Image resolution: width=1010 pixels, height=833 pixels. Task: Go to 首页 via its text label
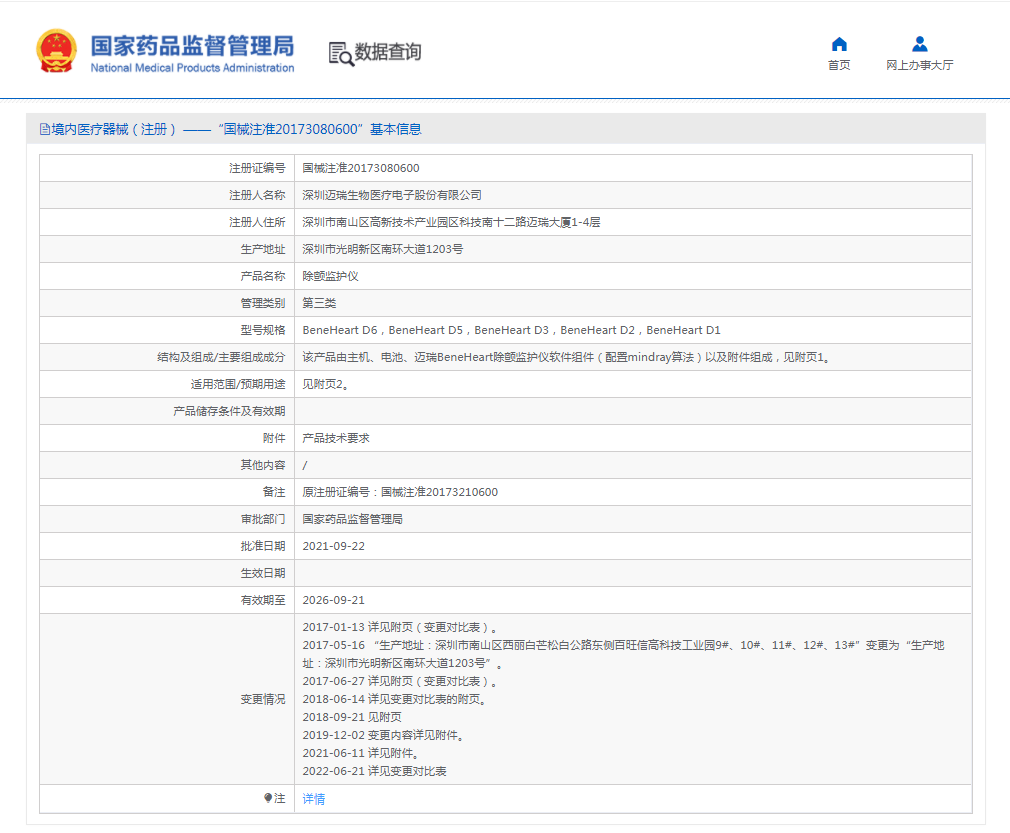[x=839, y=65]
